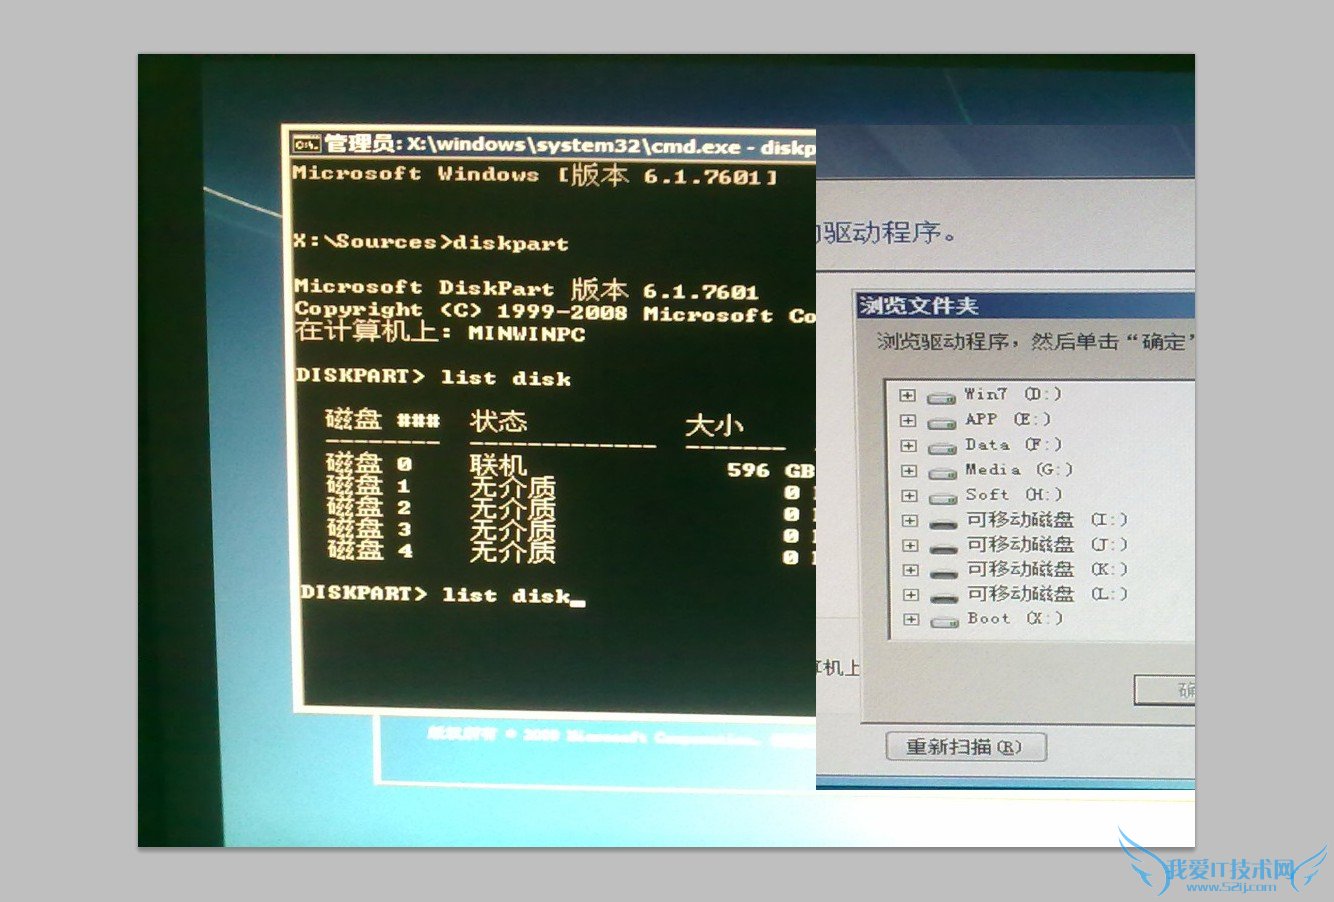Click the '596 GB' size value

[x=770, y=470]
